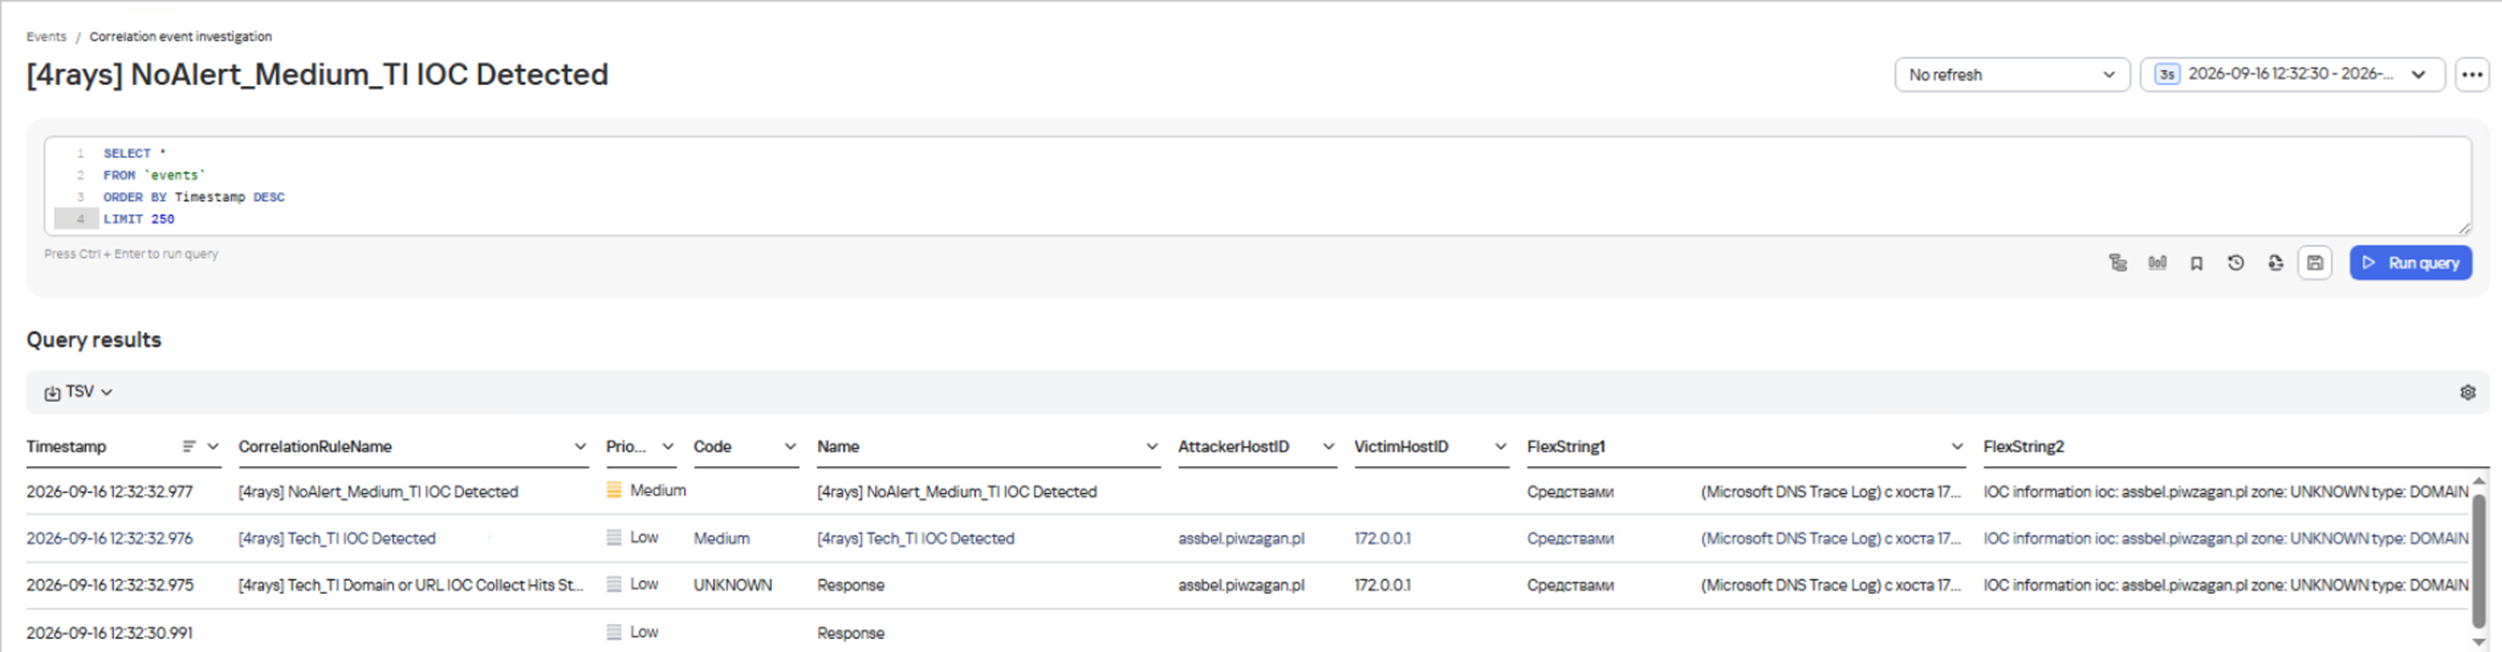Expand the AttackerHostID column menu chevron
The height and width of the screenshot is (652, 2502).
pos(1328,446)
